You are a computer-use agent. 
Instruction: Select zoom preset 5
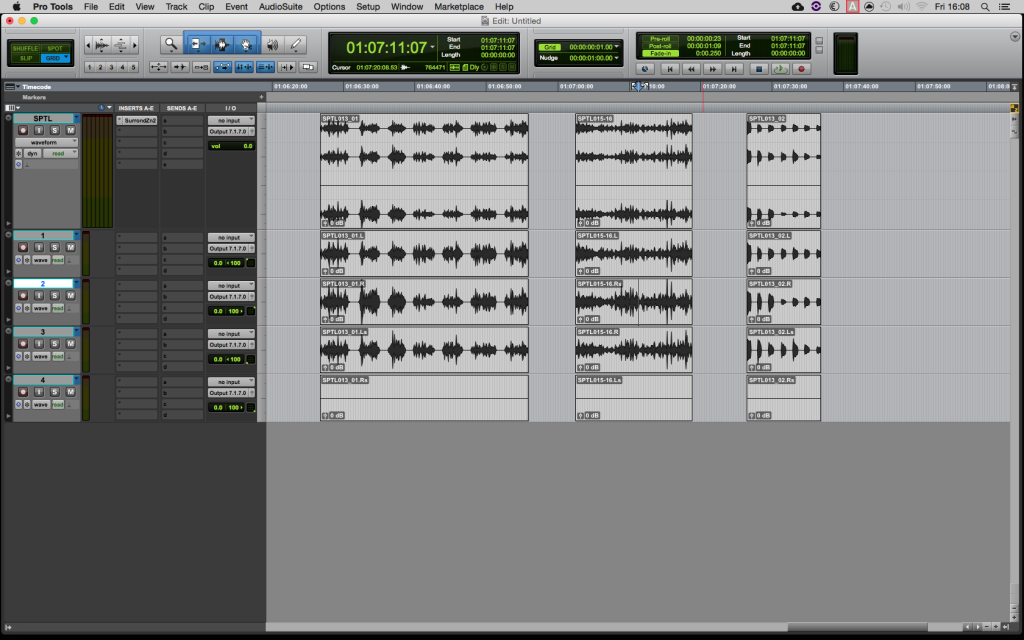click(x=134, y=67)
